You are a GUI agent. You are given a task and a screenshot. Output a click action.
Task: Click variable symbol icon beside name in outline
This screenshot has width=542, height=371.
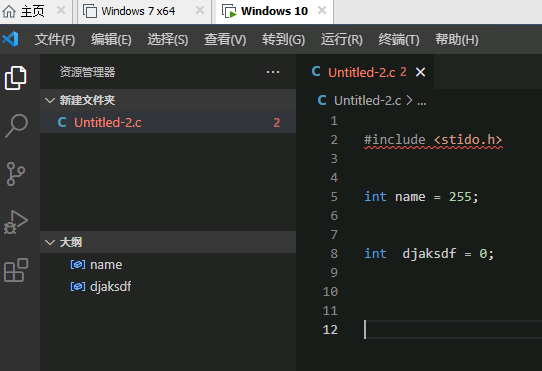coord(77,265)
